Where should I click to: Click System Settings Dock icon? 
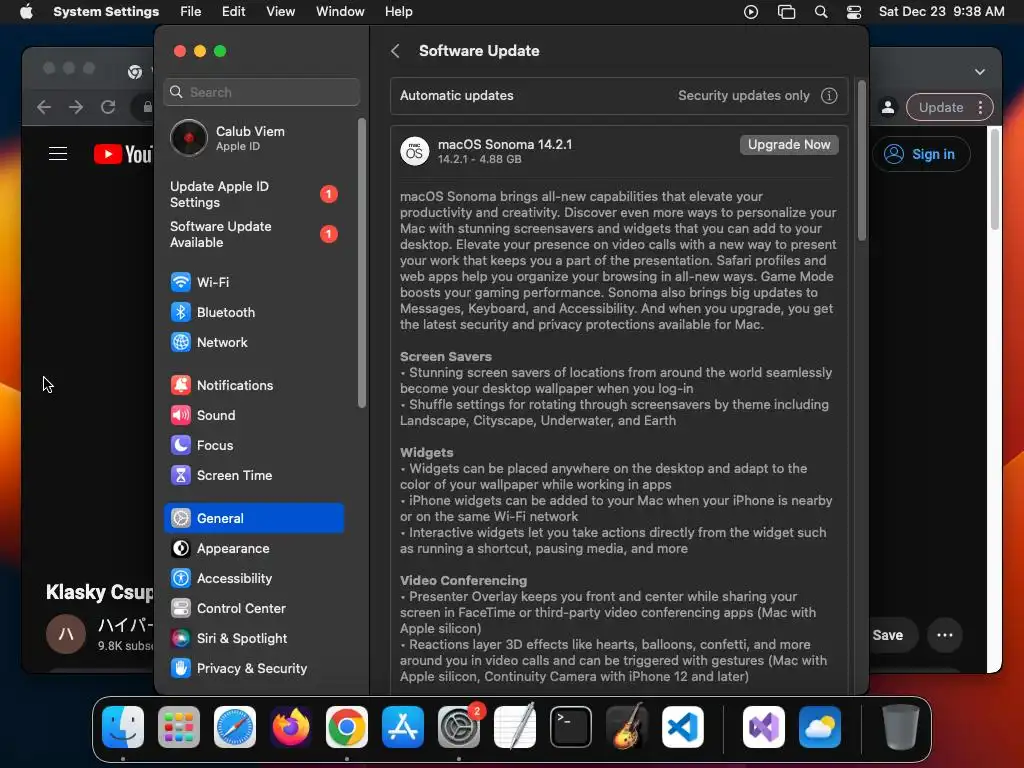(x=458, y=727)
